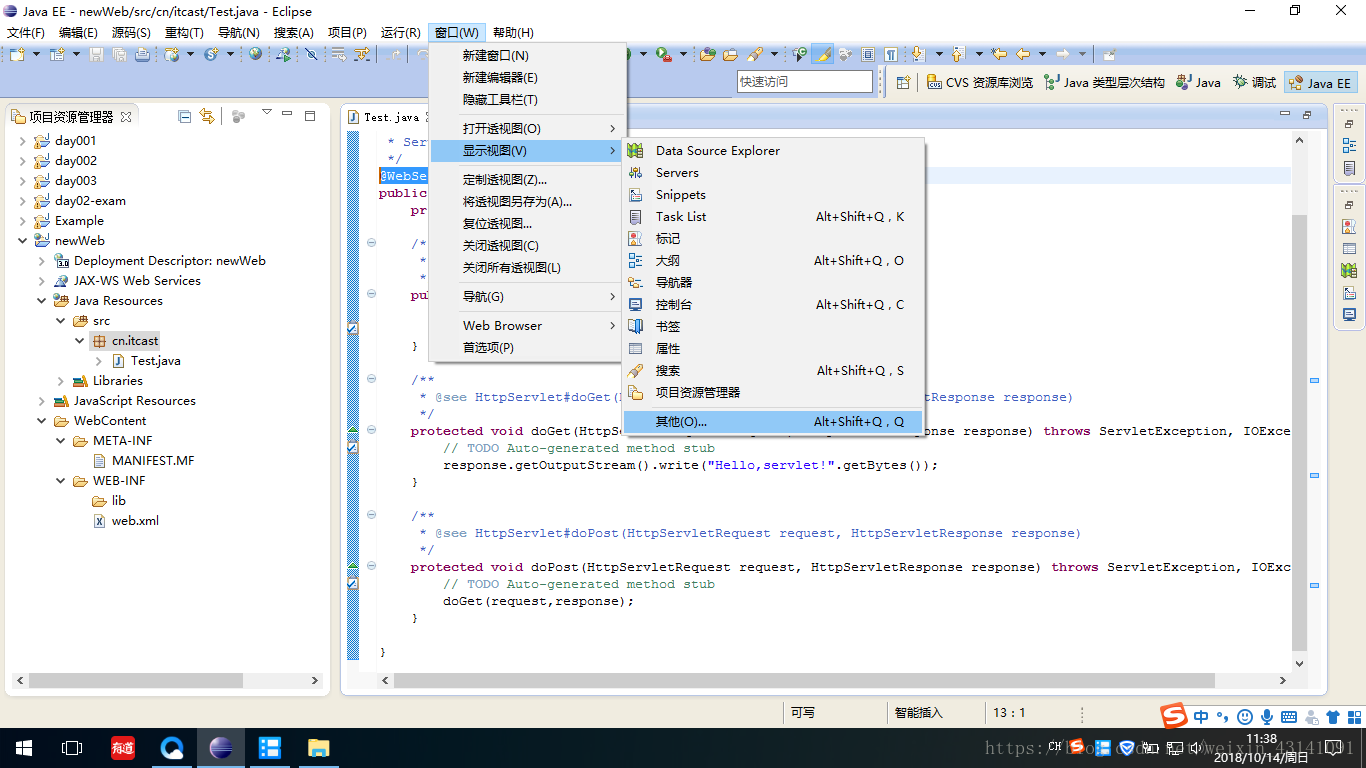This screenshot has width=1366, height=768.
Task: Toggle Skip All Breakpoints in toolbar
Action: tap(311, 54)
